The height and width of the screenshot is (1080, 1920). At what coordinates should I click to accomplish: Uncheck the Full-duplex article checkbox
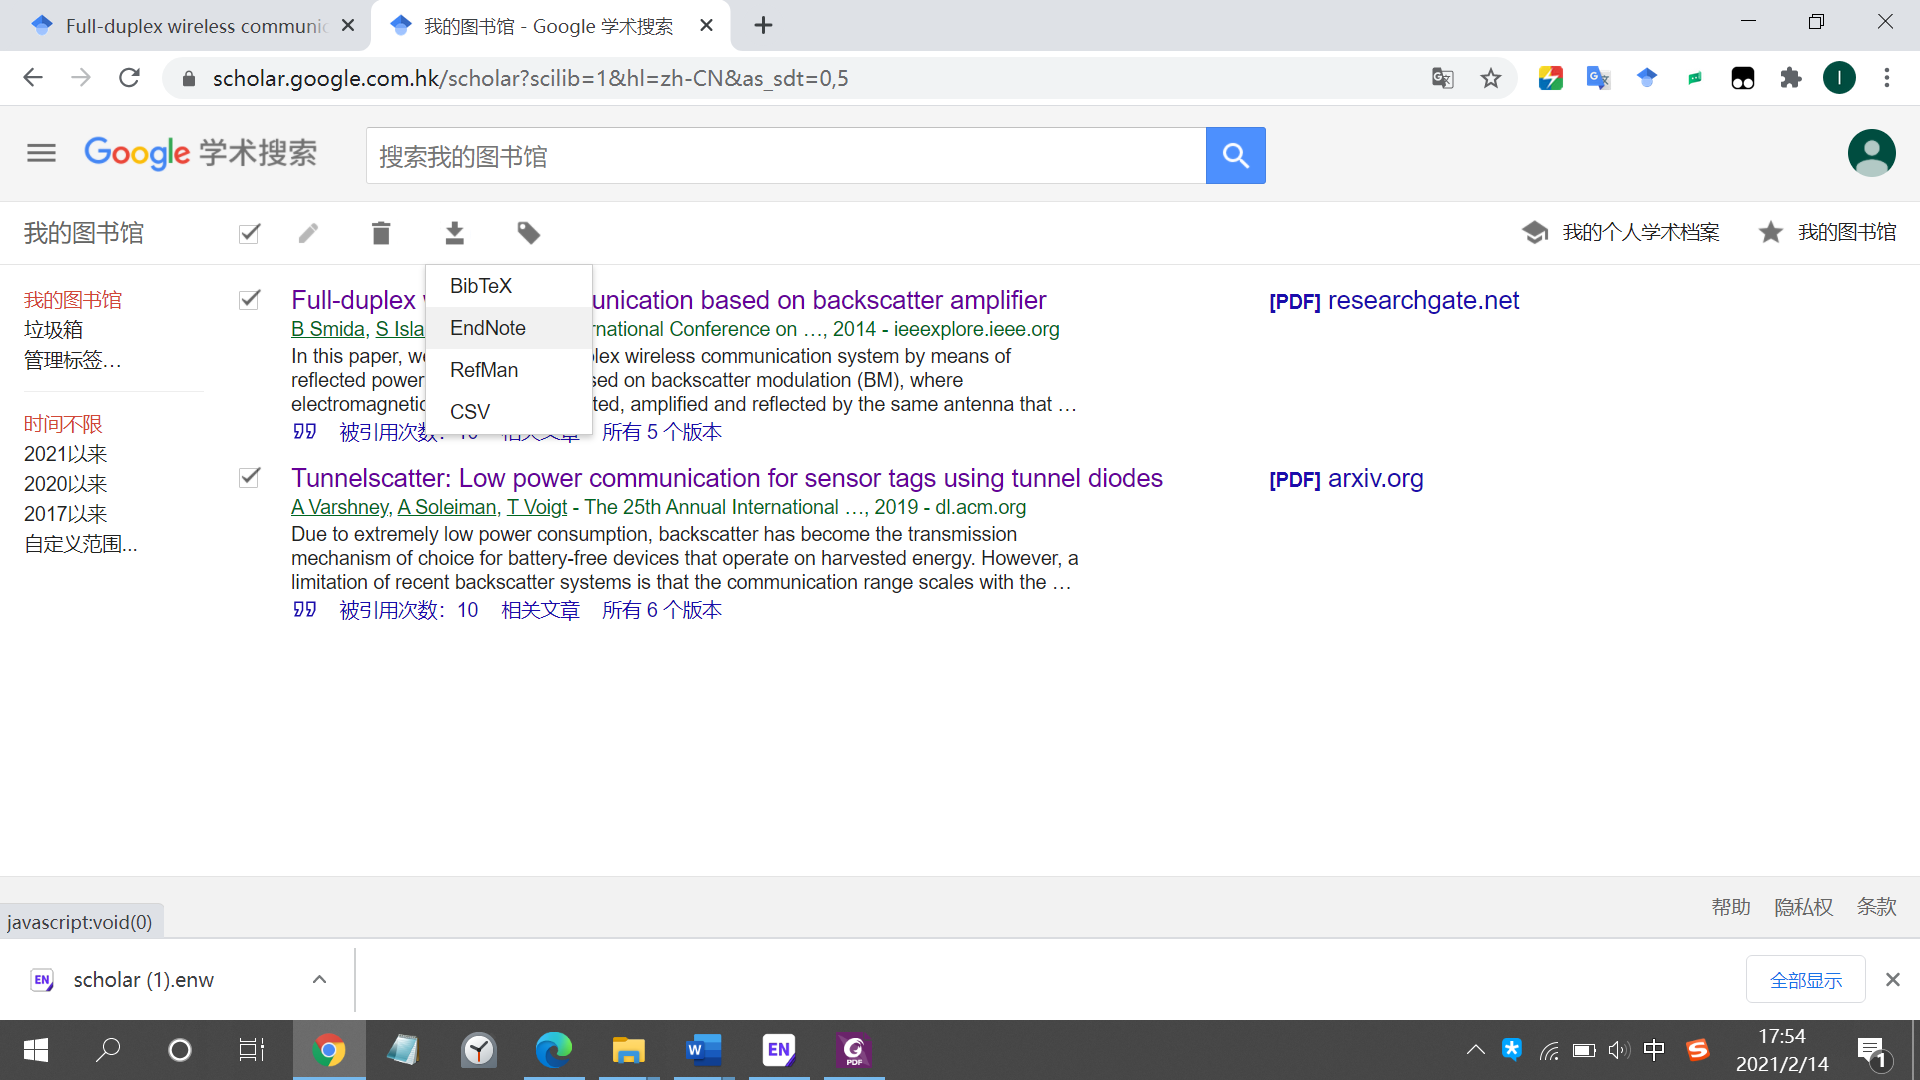point(250,299)
